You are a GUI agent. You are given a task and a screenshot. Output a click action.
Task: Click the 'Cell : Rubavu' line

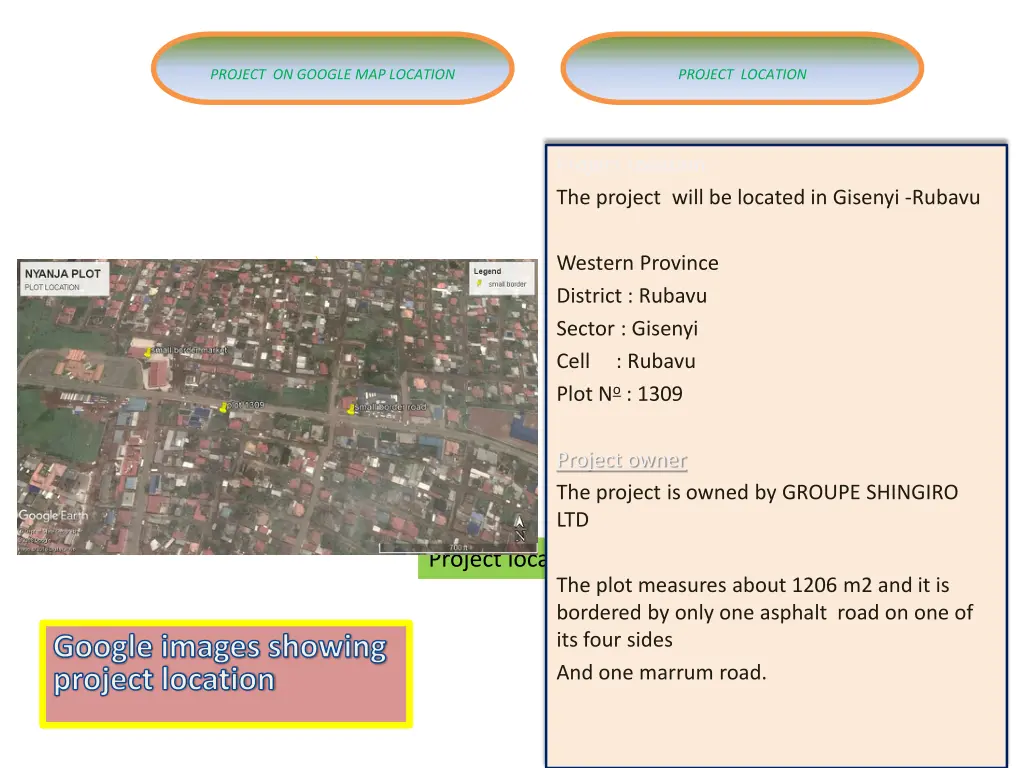pyautogui.click(x=626, y=361)
